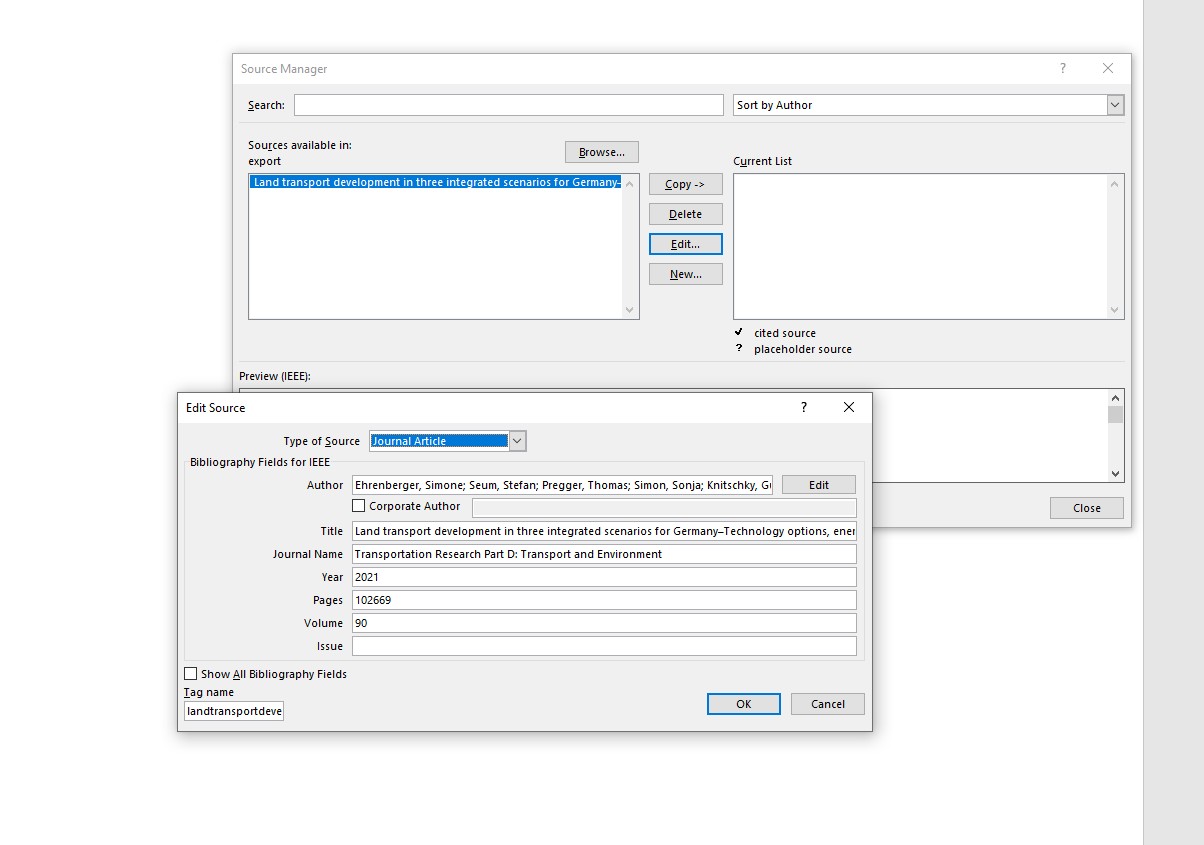The height and width of the screenshot is (845, 1204).
Task: Click the Journal Name field
Action: pyautogui.click(x=604, y=554)
